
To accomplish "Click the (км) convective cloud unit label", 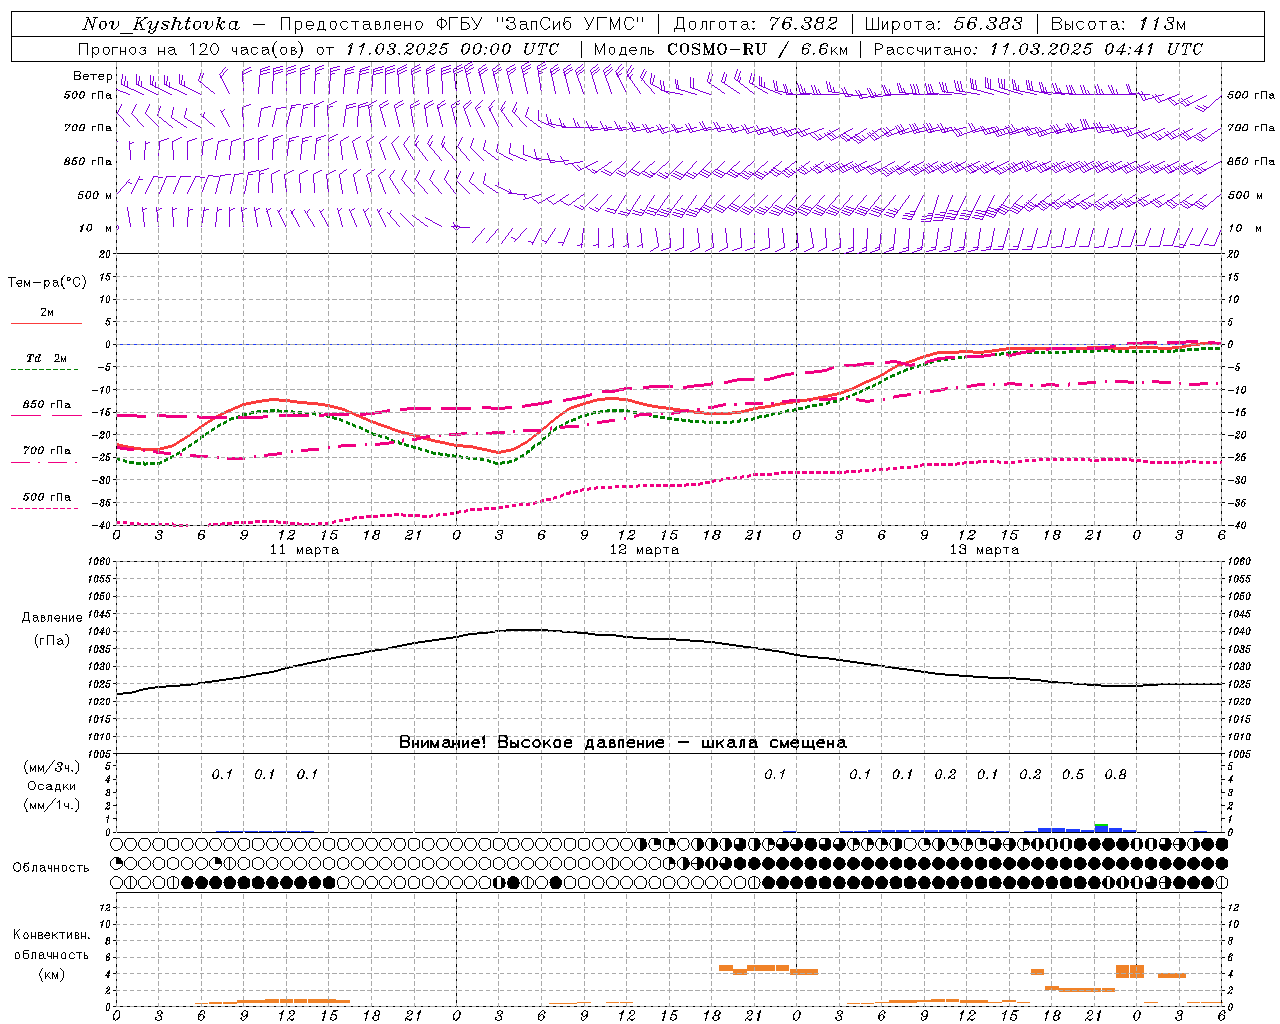I will (x=52, y=974).
